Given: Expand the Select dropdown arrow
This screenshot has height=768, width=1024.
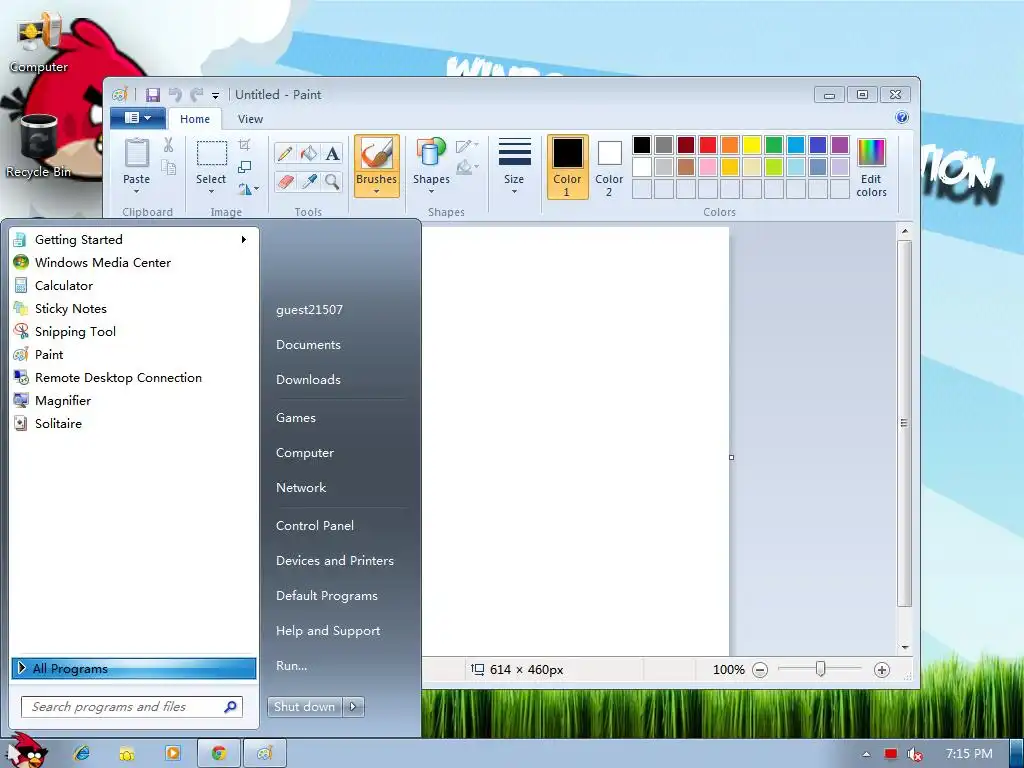Looking at the screenshot, I should click(x=211, y=192).
